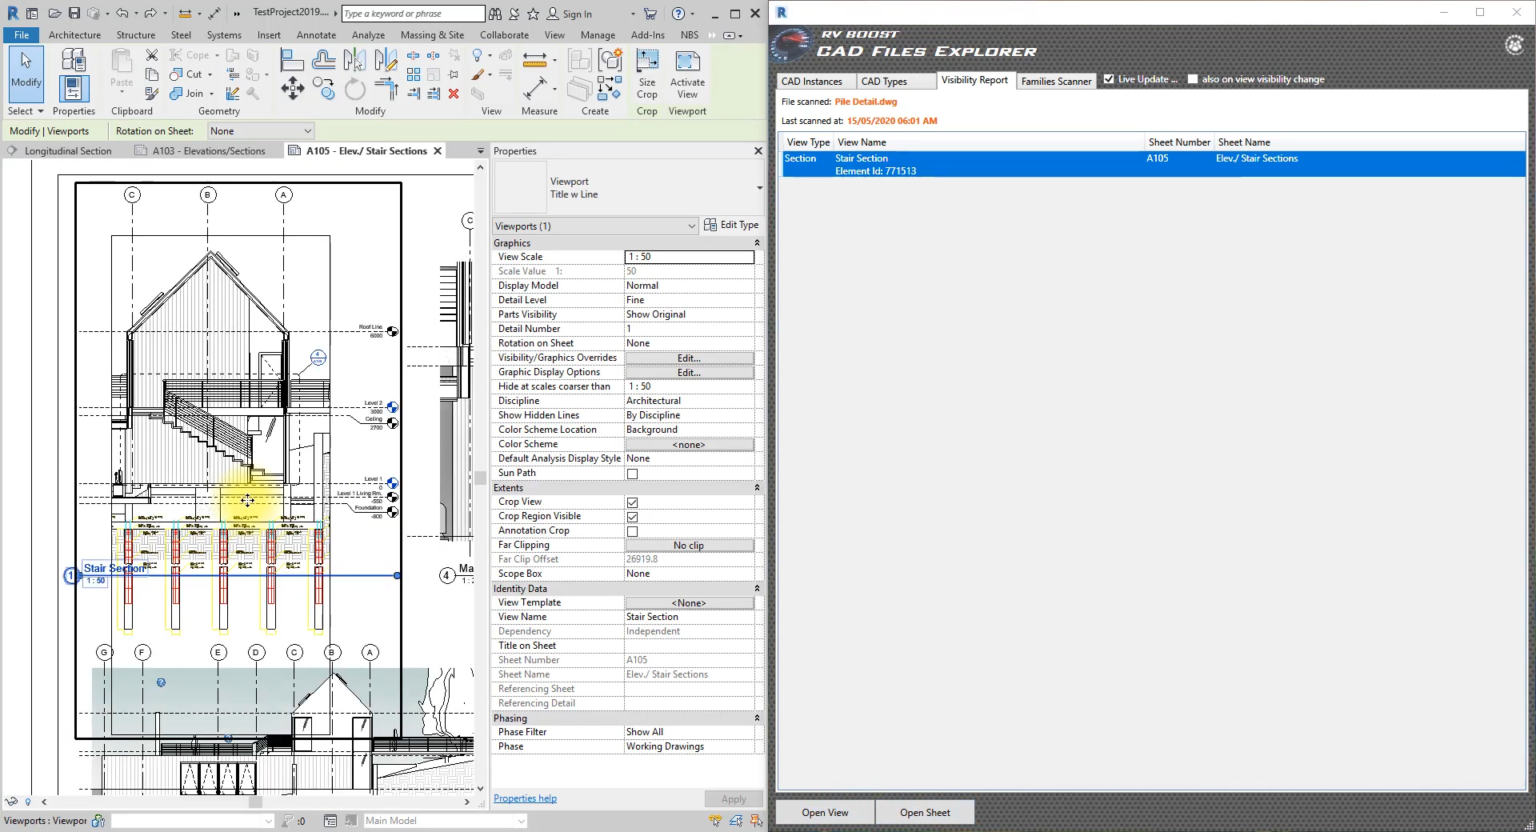This screenshot has height=832, width=1536.
Task: Open the Help question mark icon
Action: pyautogui.click(x=678, y=14)
